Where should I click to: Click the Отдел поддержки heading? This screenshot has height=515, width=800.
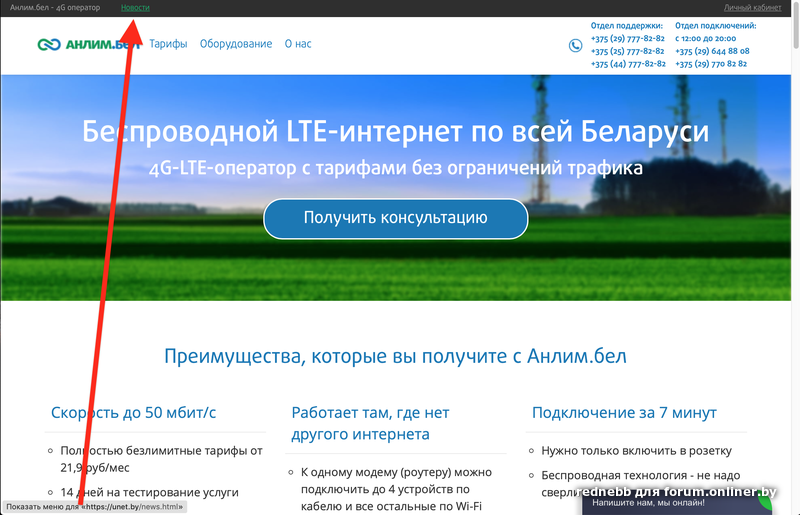[627, 26]
